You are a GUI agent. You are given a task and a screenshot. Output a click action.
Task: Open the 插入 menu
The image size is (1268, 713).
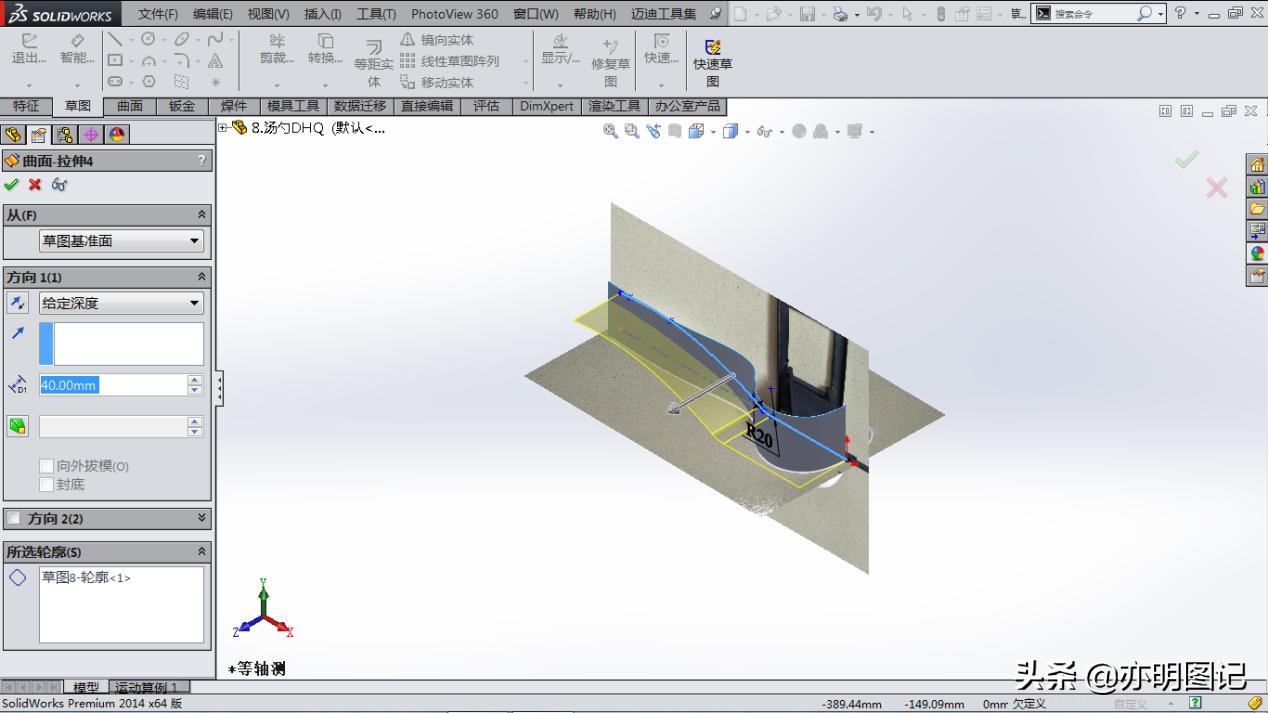(322, 14)
